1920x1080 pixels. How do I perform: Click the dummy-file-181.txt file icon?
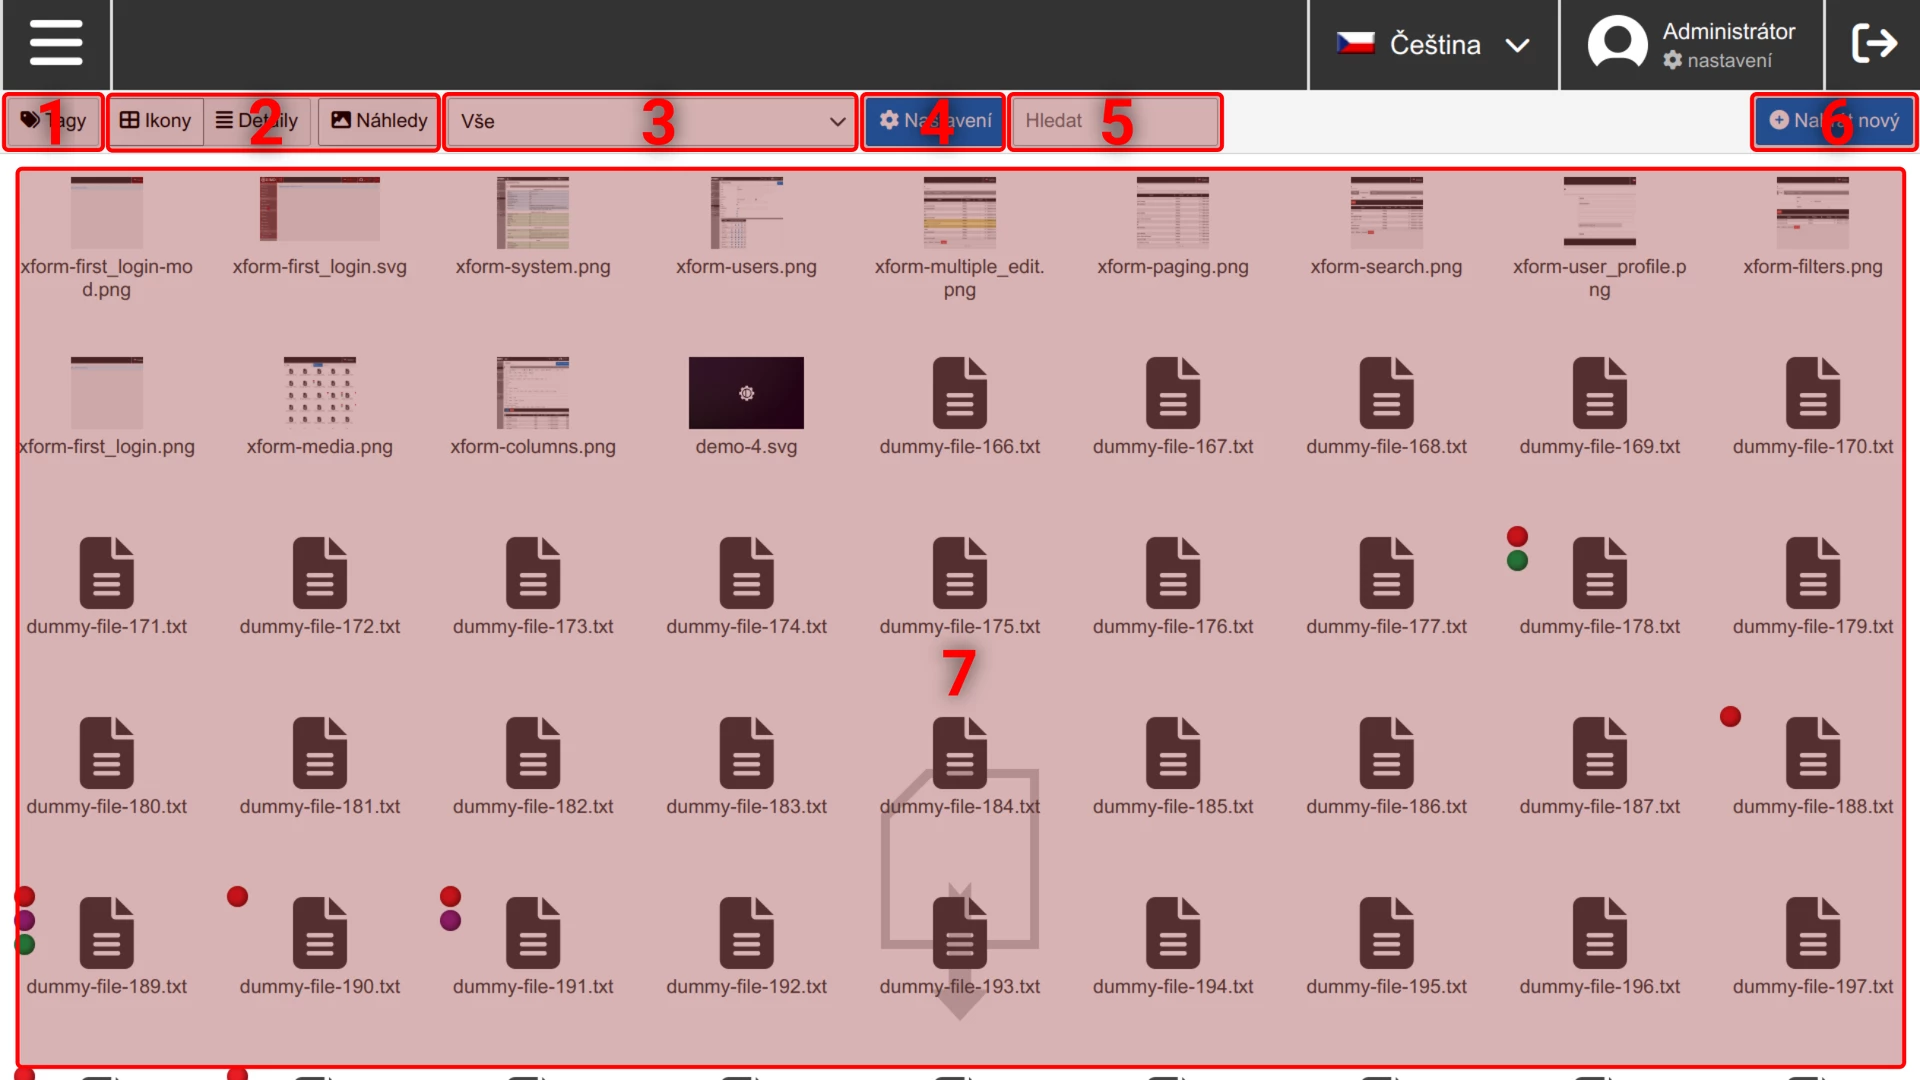[x=319, y=753]
